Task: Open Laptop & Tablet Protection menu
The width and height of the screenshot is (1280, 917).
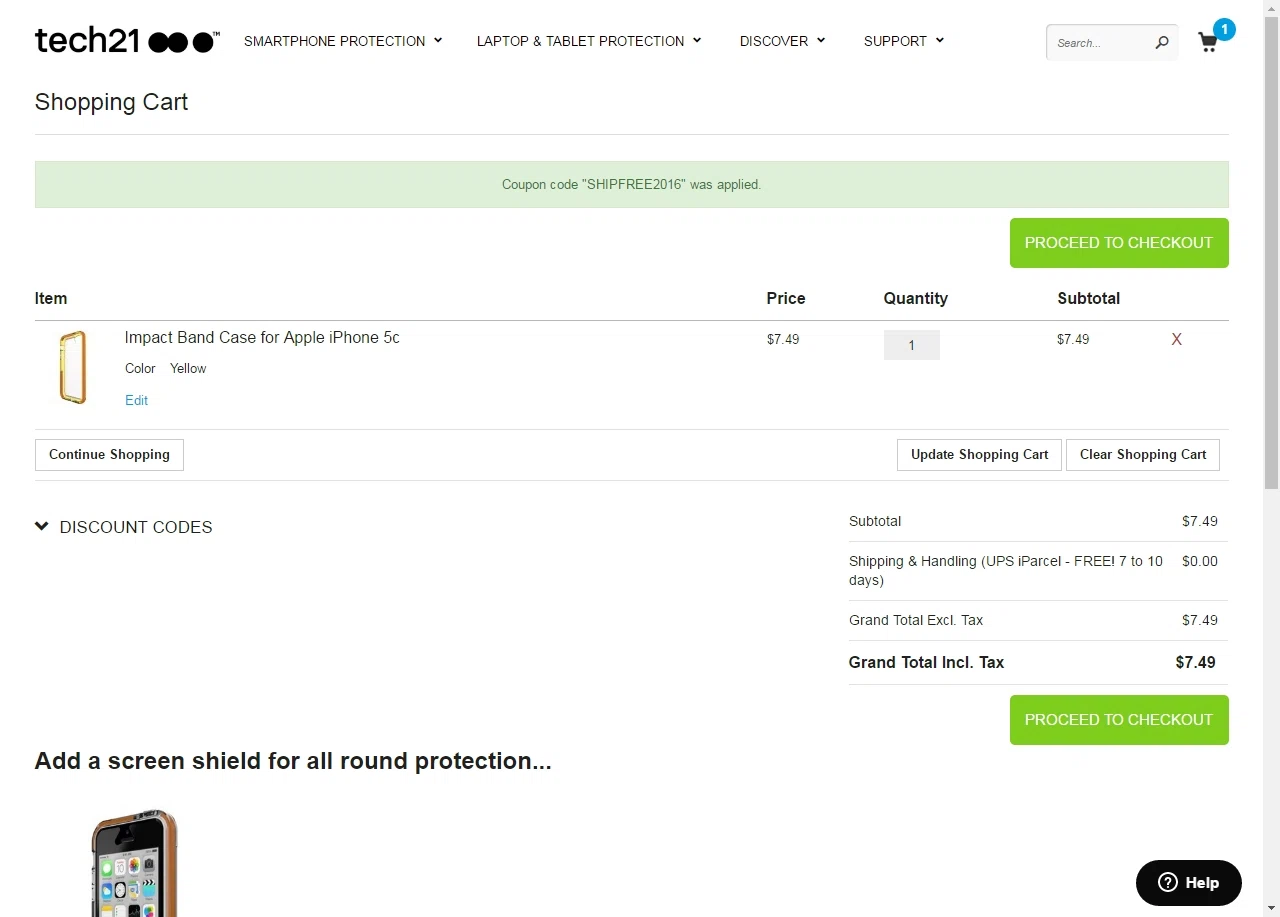Action: (x=589, y=41)
